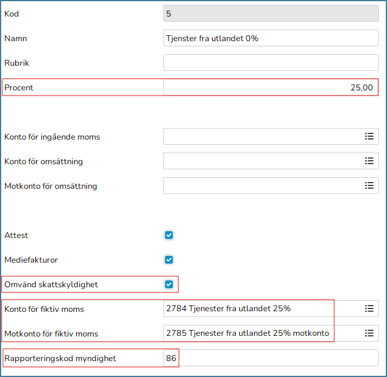Click the Motkonto för omsättning field
The image size is (387, 377).
(x=271, y=186)
